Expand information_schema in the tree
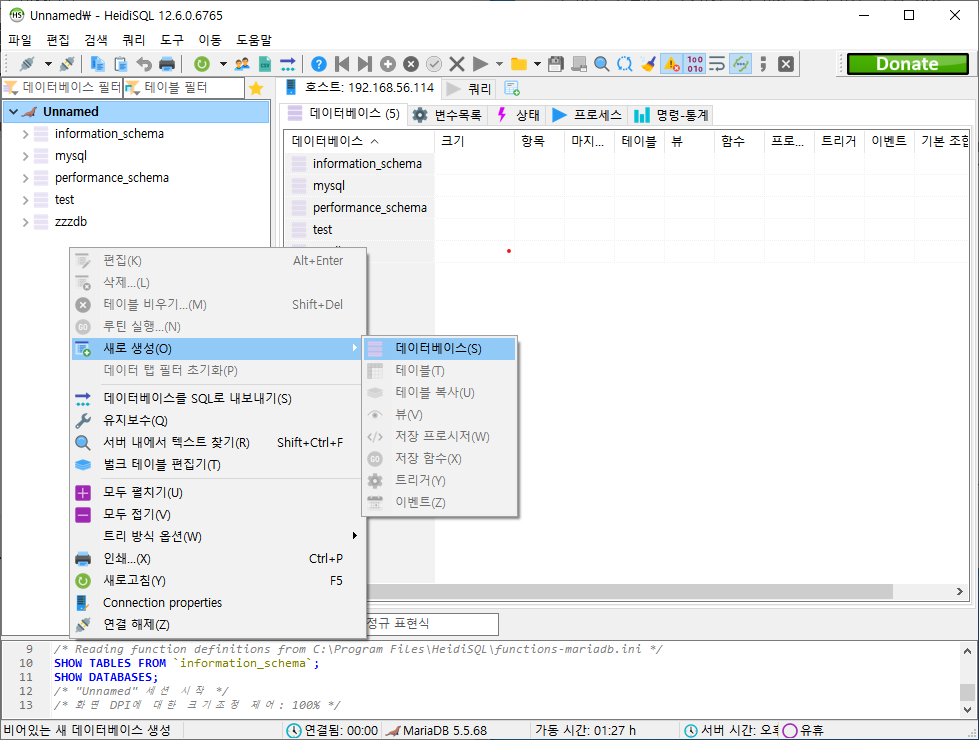 click(x=26, y=134)
